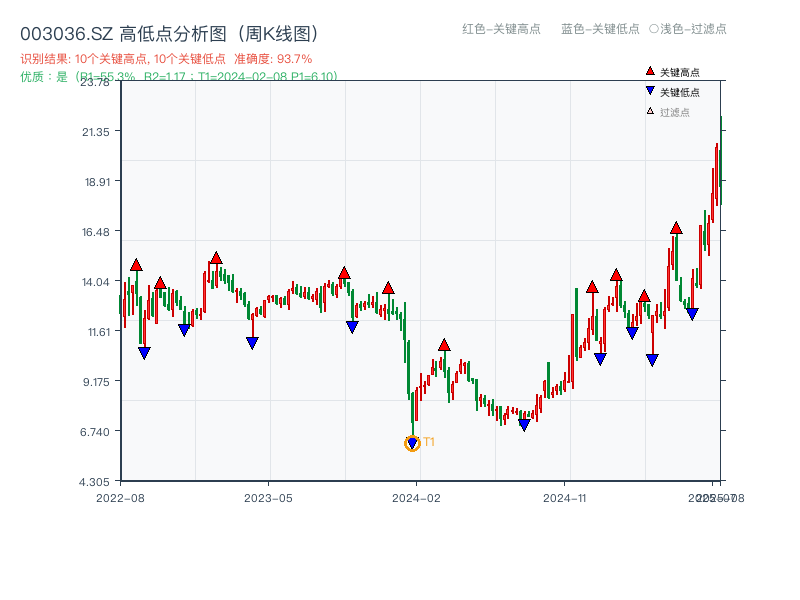Click the 21.35 price axis label
The height and width of the screenshot is (600, 800).
pyautogui.click(x=96, y=132)
